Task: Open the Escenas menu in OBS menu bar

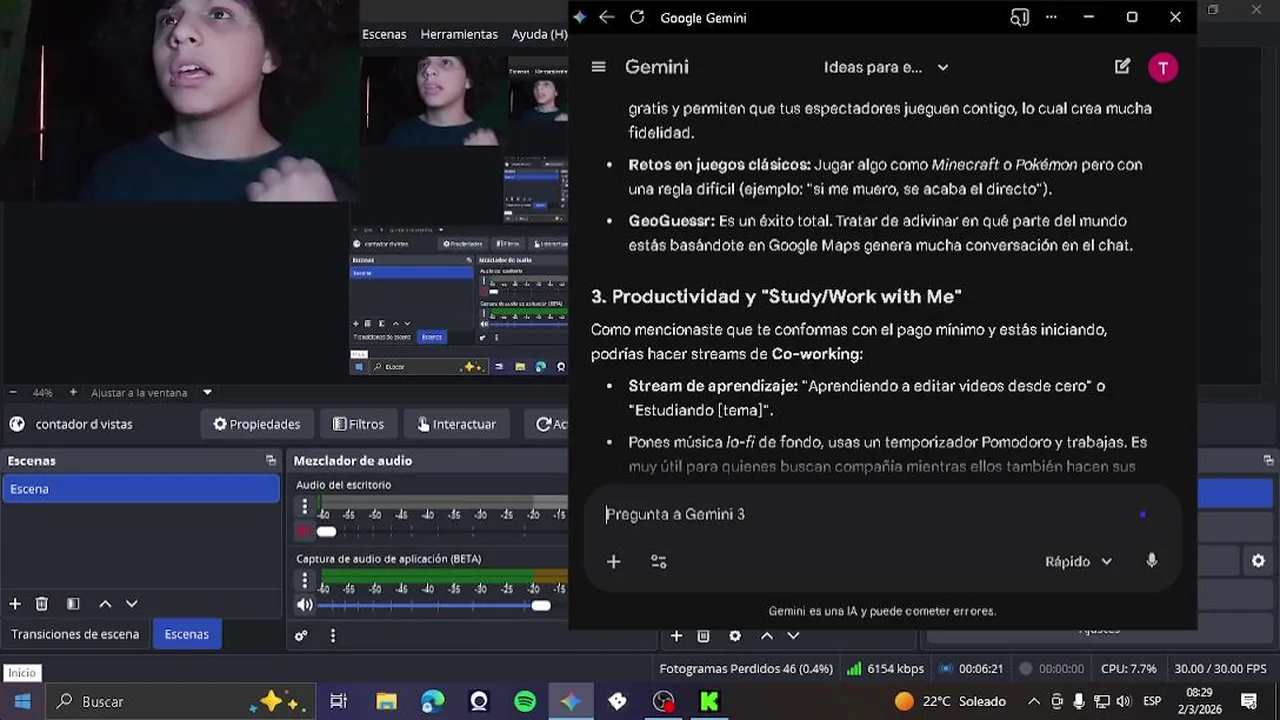Action: (x=384, y=34)
